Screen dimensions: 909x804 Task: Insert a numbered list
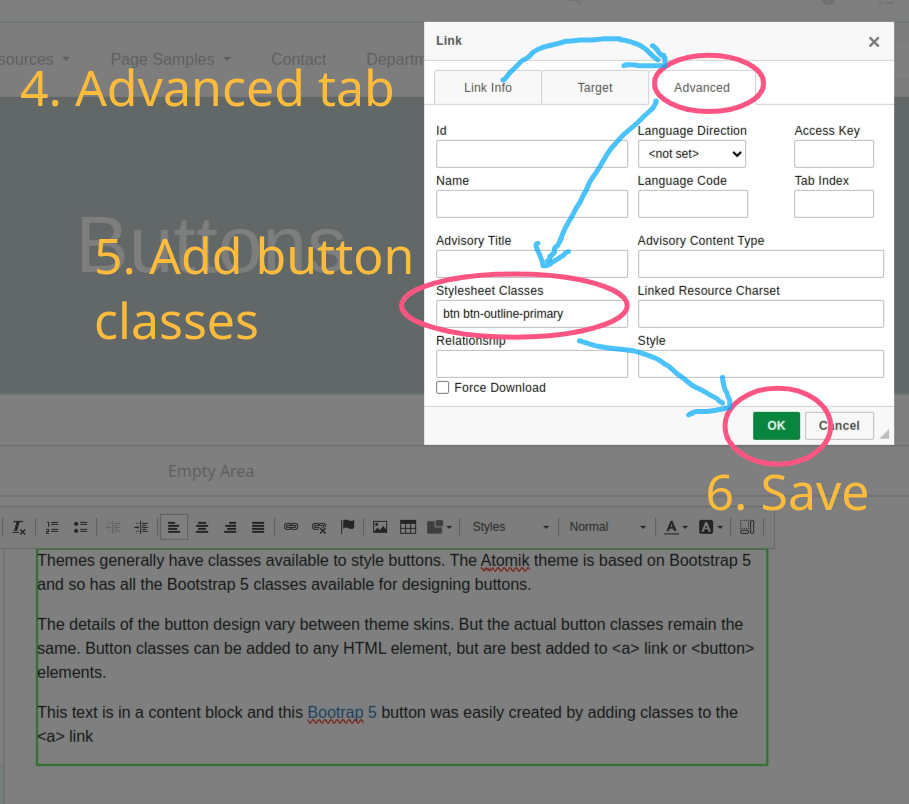pyautogui.click(x=52, y=527)
